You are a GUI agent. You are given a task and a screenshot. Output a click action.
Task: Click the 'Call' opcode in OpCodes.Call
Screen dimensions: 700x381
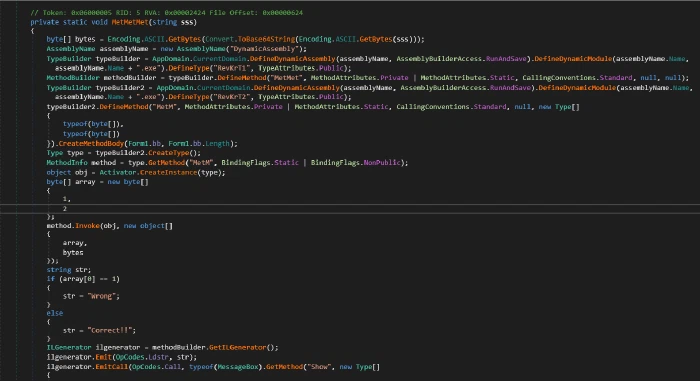pyautogui.click(x=172, y=367)
